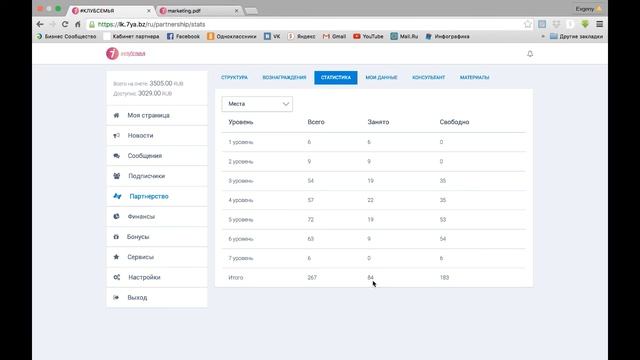The height and width of the screenshot is (360, 640).
Task: Open the Mail.Ru bookmark
Action: (x=404, y=36)
